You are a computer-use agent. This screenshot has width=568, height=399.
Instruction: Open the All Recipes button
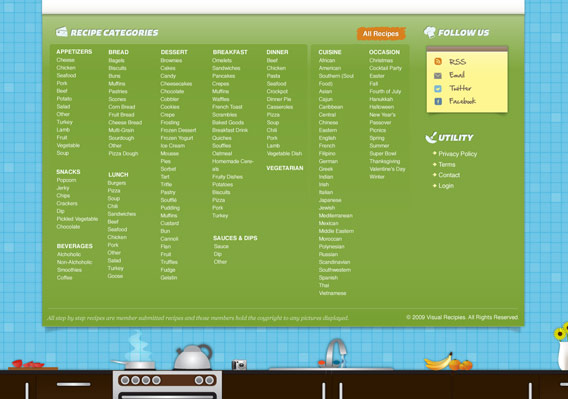click(x=381, y=34)
